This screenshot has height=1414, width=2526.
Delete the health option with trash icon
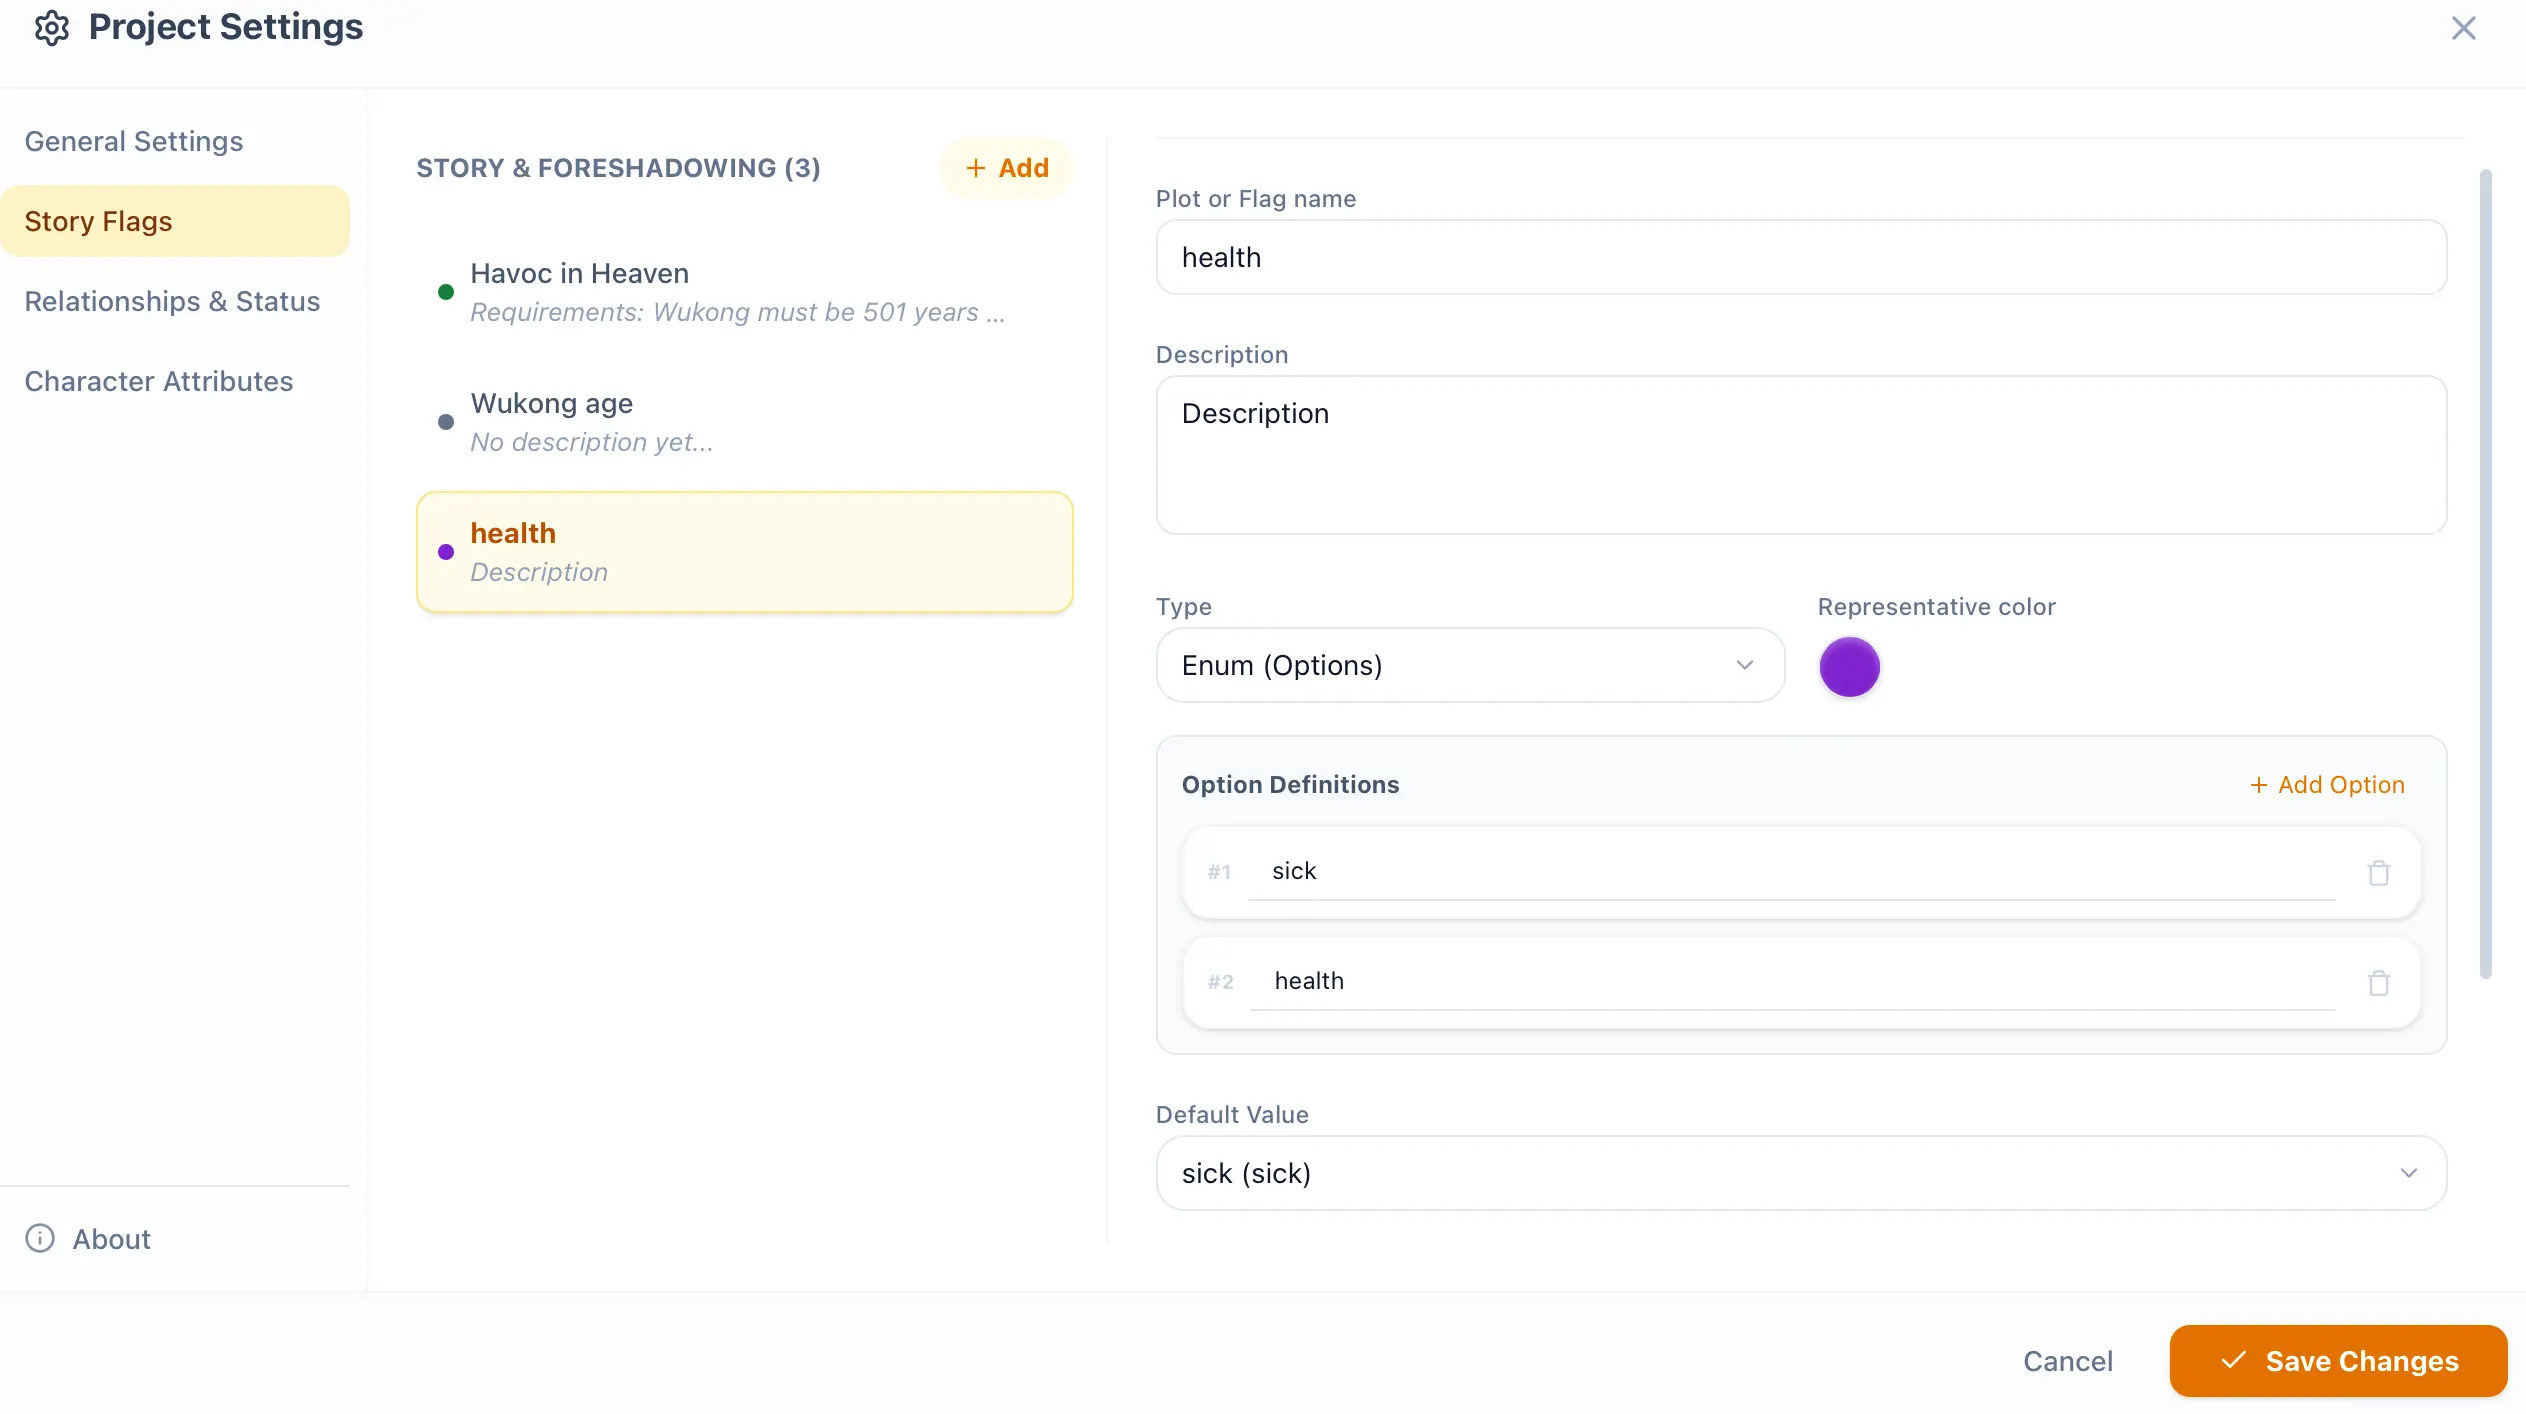(2378, 982)
